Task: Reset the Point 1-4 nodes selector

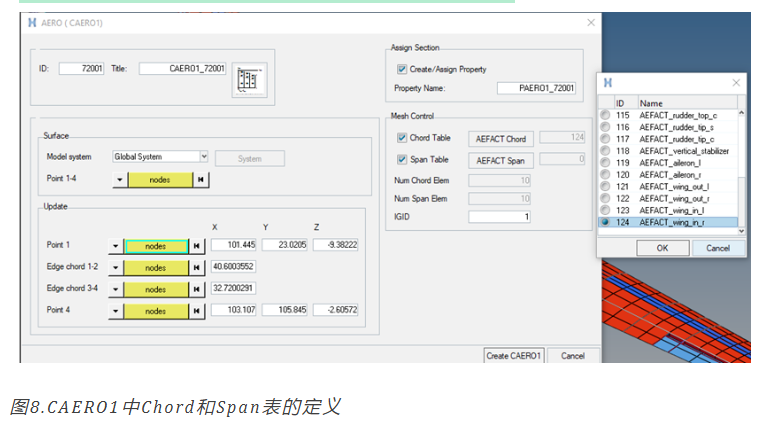Action: [x=201, y=180]
